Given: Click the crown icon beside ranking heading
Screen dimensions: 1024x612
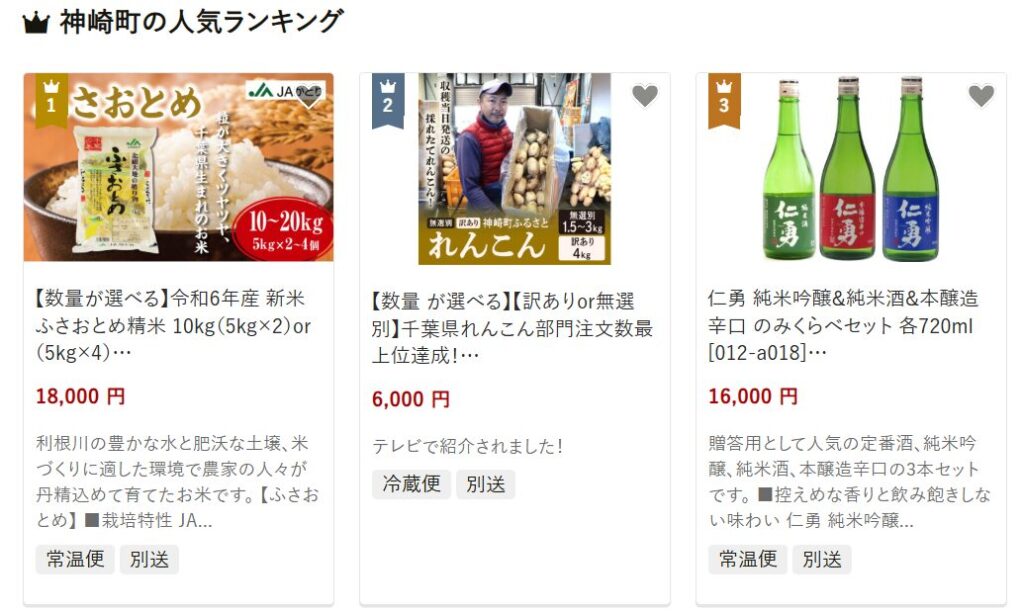Looking at the screenshot, I should coord(36,23).
